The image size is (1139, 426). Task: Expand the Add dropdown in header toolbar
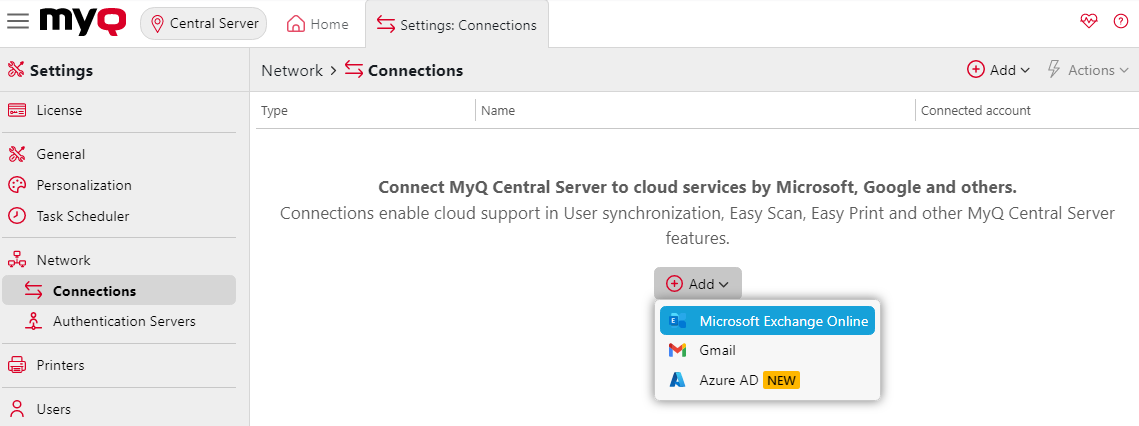[998, 70]
